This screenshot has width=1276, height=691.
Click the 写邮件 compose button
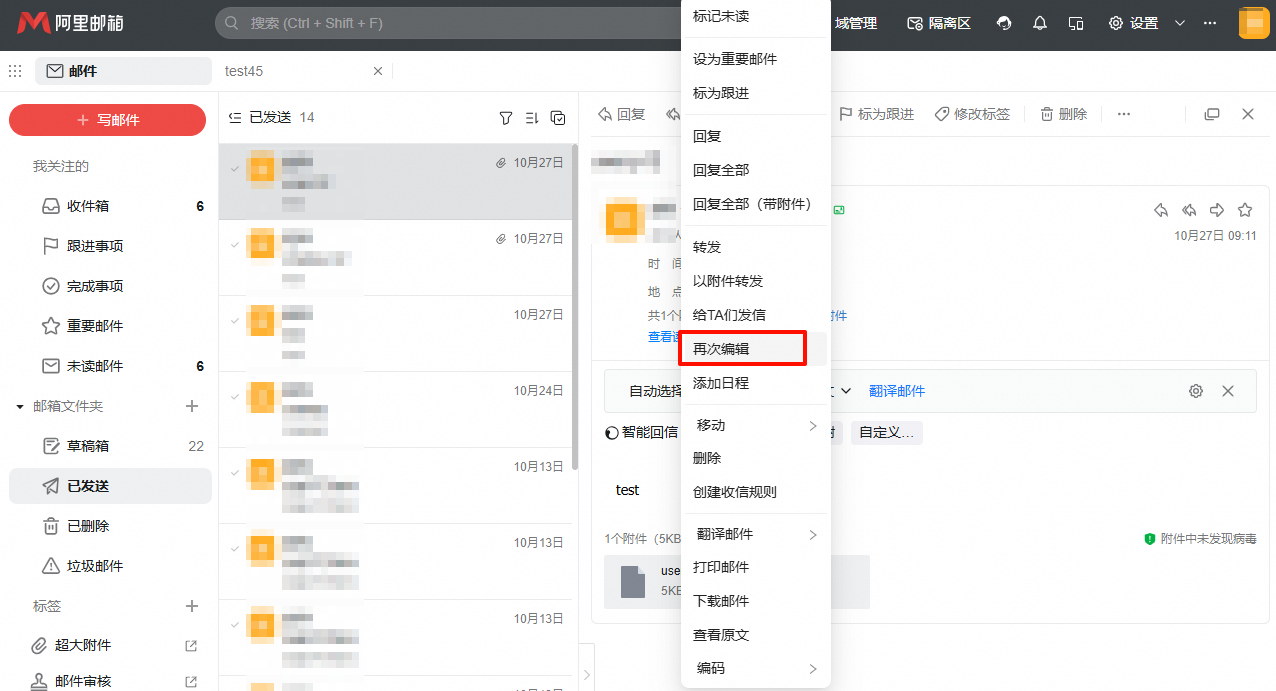point(108,120)
